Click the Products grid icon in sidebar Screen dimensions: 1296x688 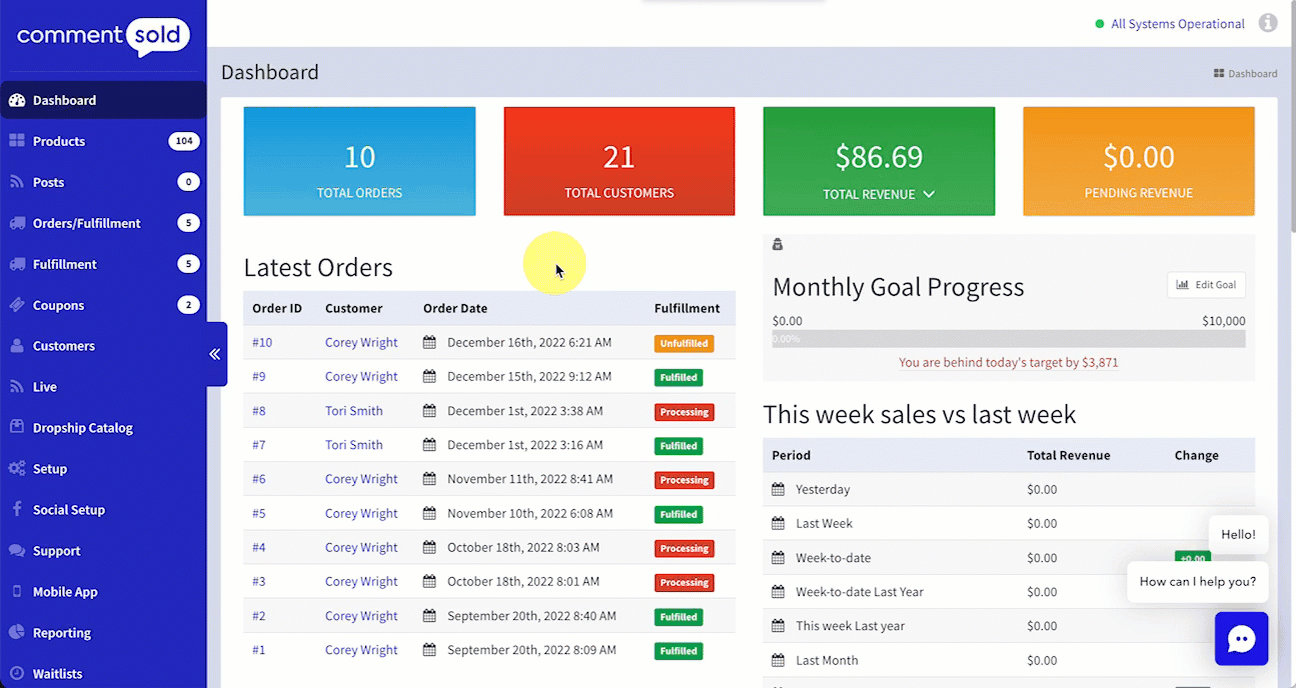click(16, 141)
